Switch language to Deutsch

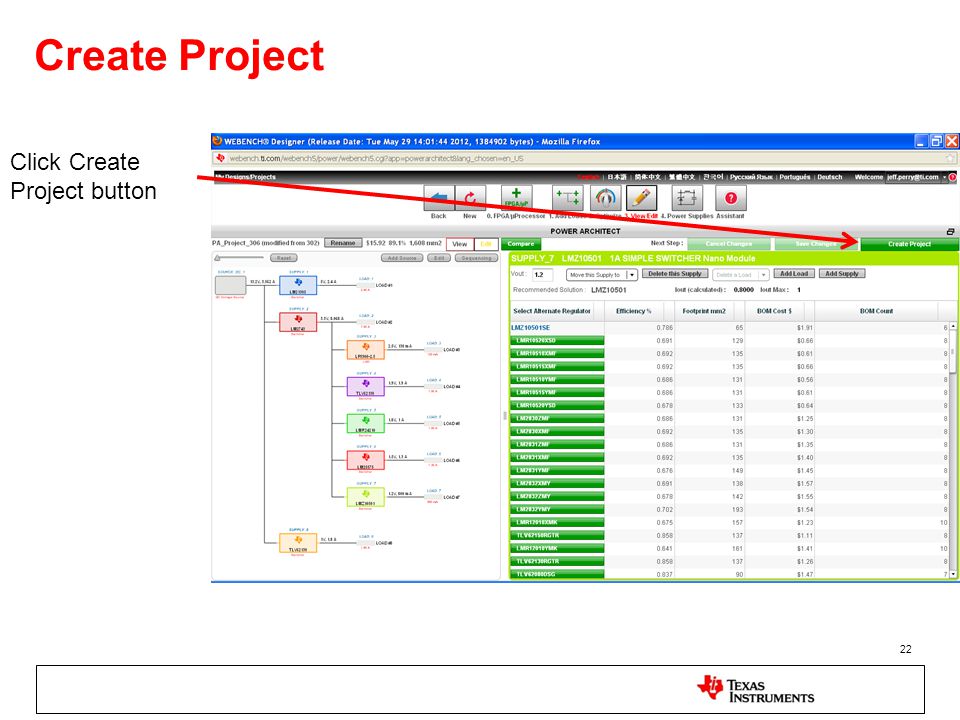(830, 177)
